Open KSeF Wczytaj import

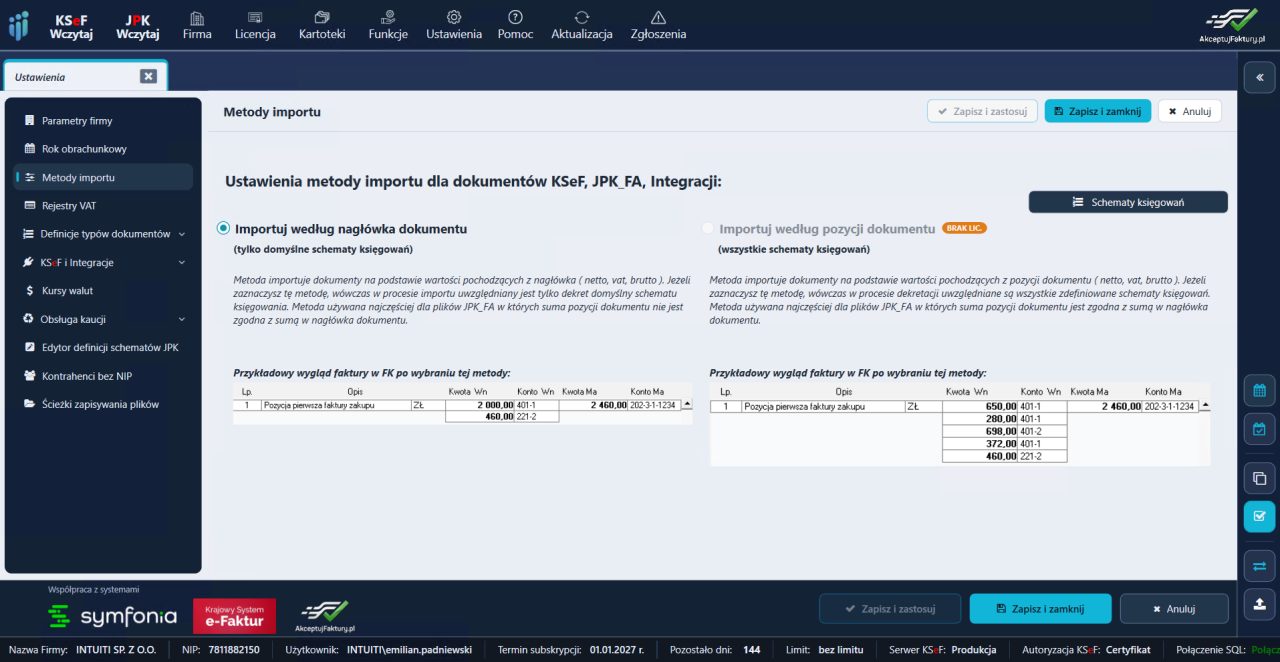[71, 26]
